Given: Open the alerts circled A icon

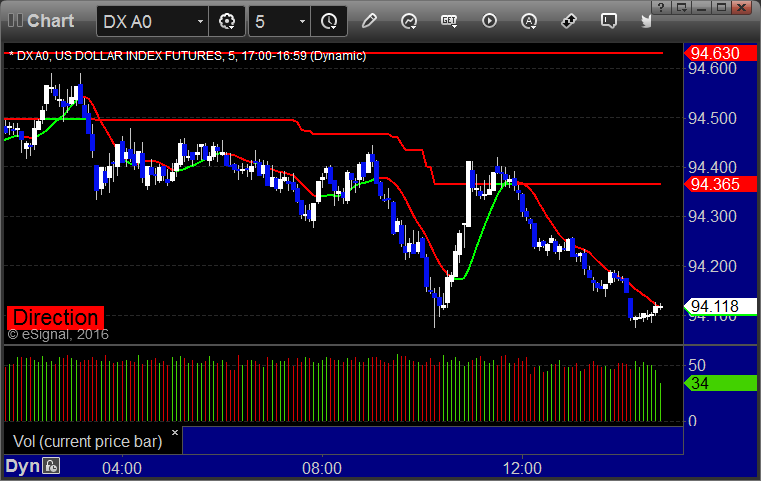Looking at the screenshot, I should [x=529, y=21].
